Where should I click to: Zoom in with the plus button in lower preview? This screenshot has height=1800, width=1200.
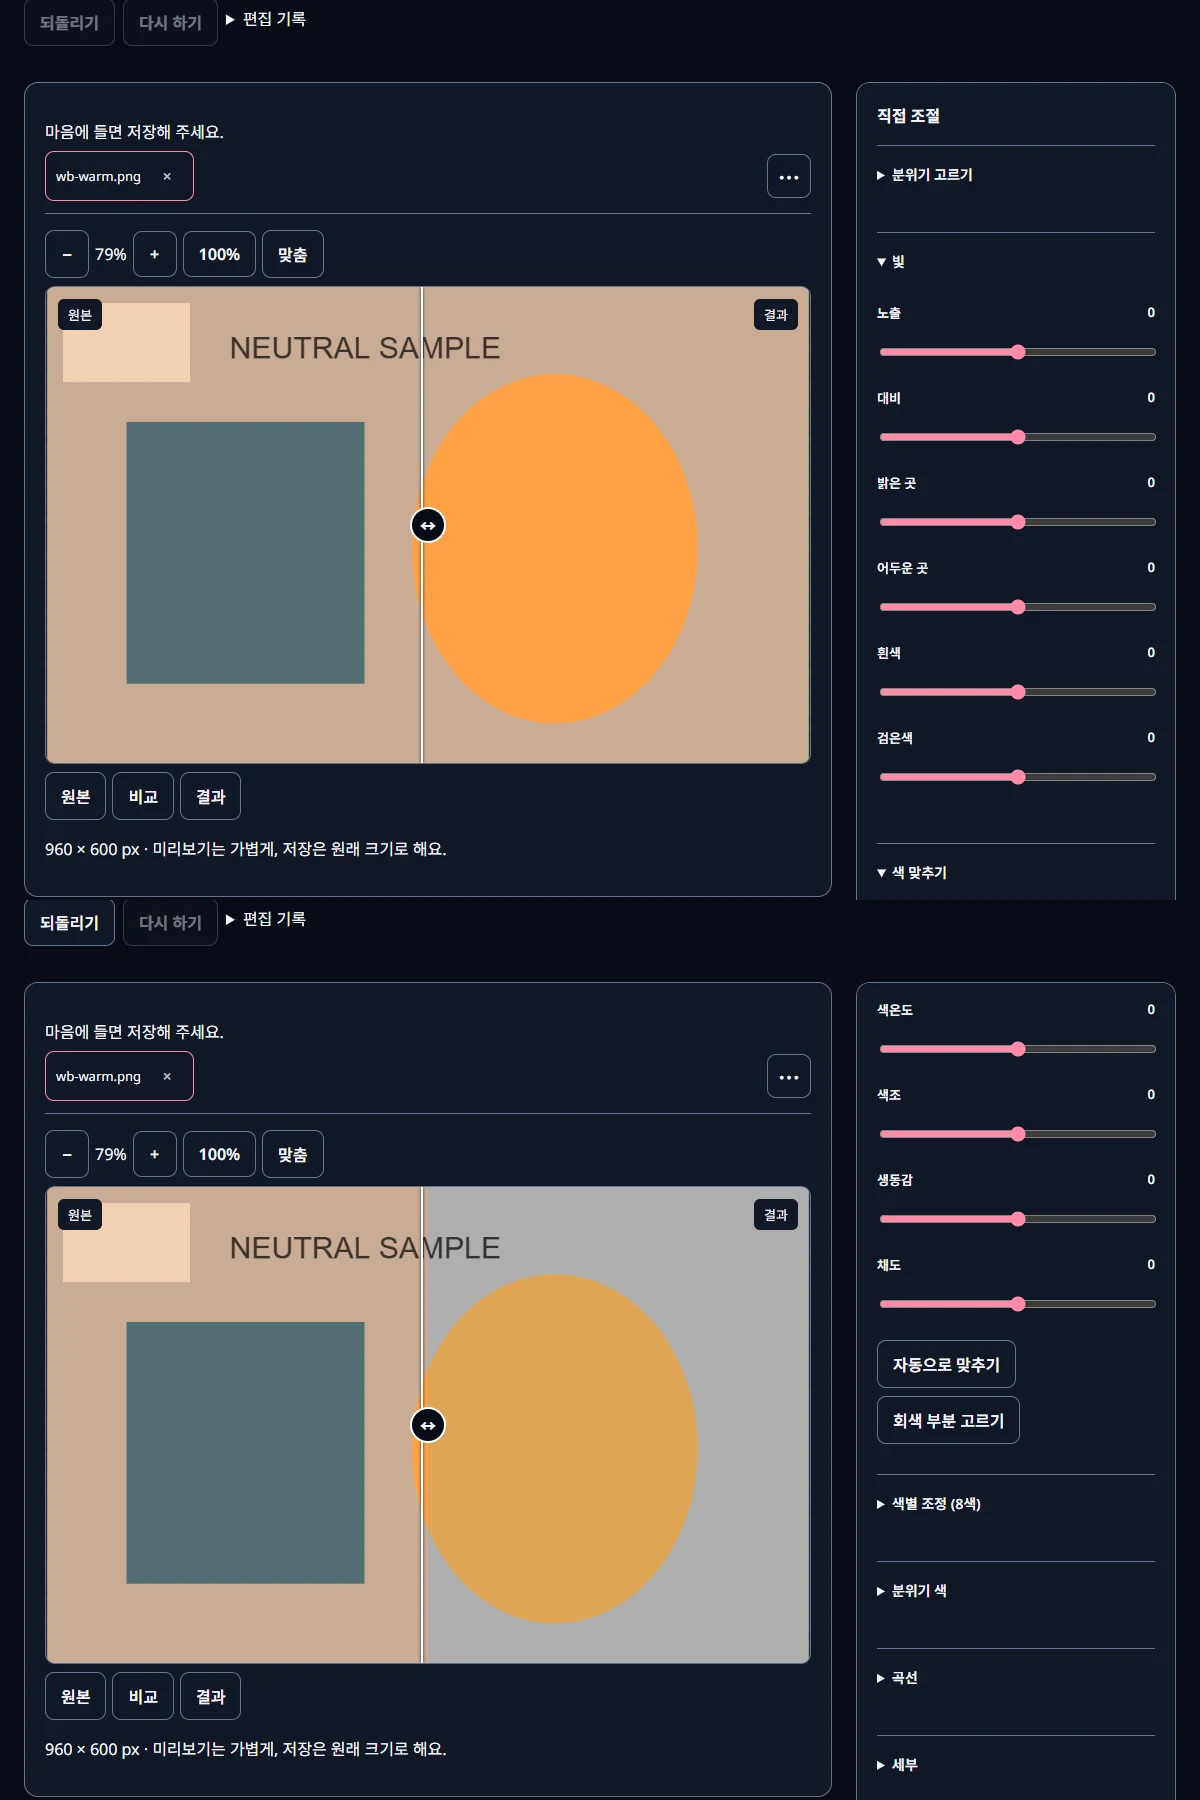[x=155, y=1154]
